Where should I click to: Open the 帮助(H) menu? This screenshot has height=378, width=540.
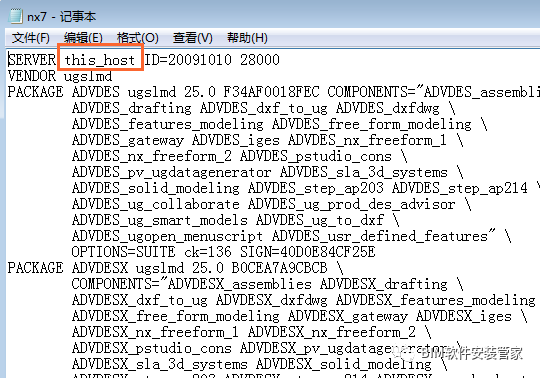click(x=247, y=38)
